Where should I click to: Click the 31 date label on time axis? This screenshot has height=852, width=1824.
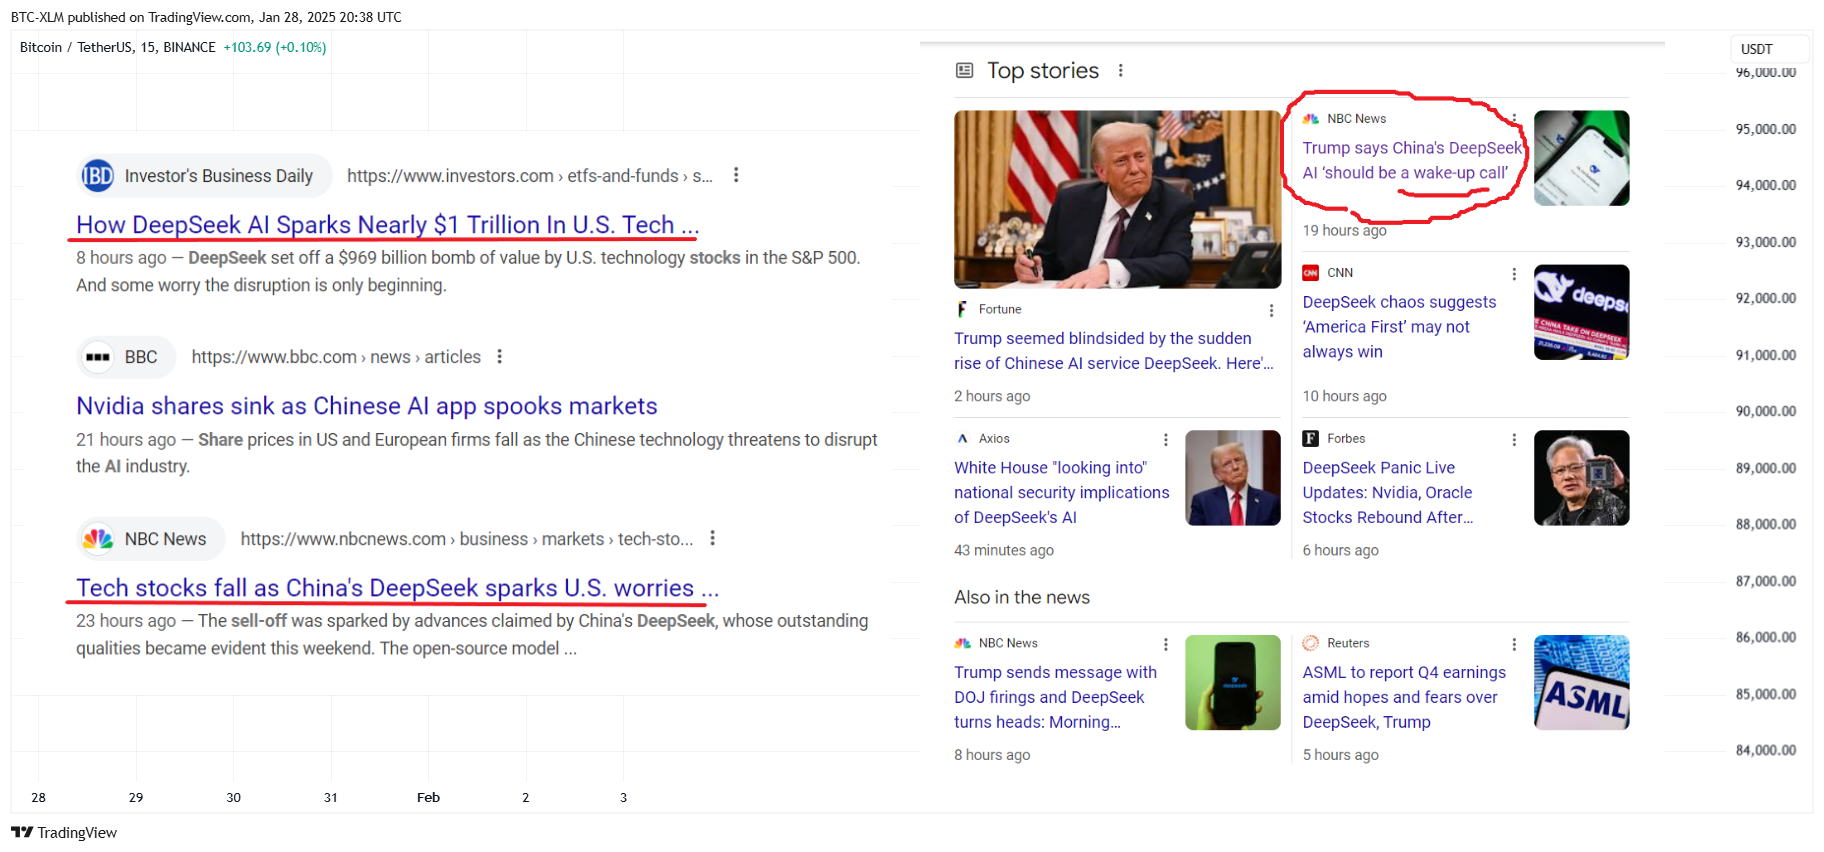pos(331,797)
